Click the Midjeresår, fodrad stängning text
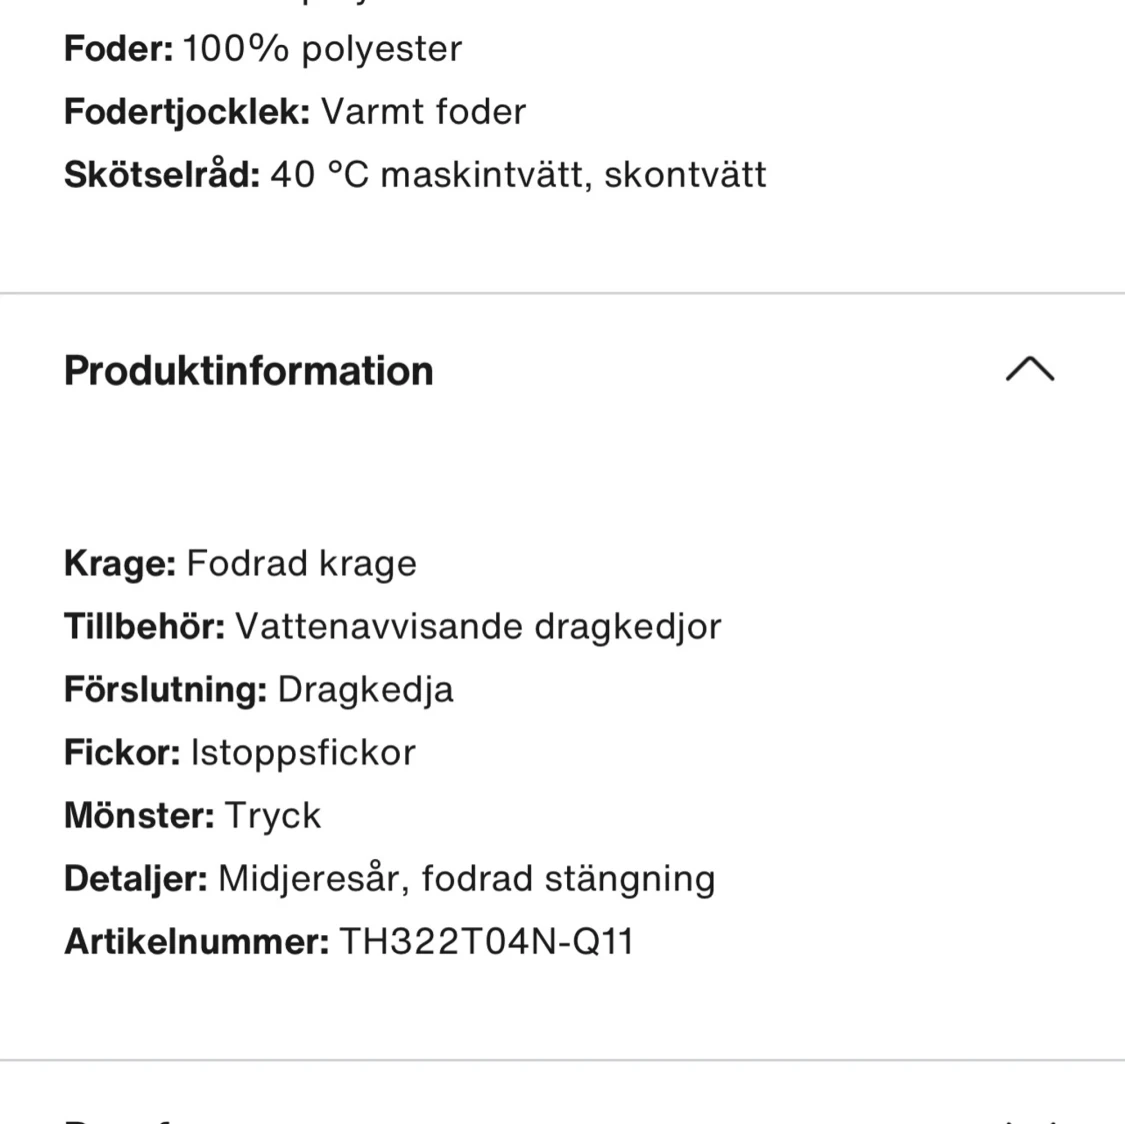The width and height of the screenshot is (1125, 1124). coord(466,879)
